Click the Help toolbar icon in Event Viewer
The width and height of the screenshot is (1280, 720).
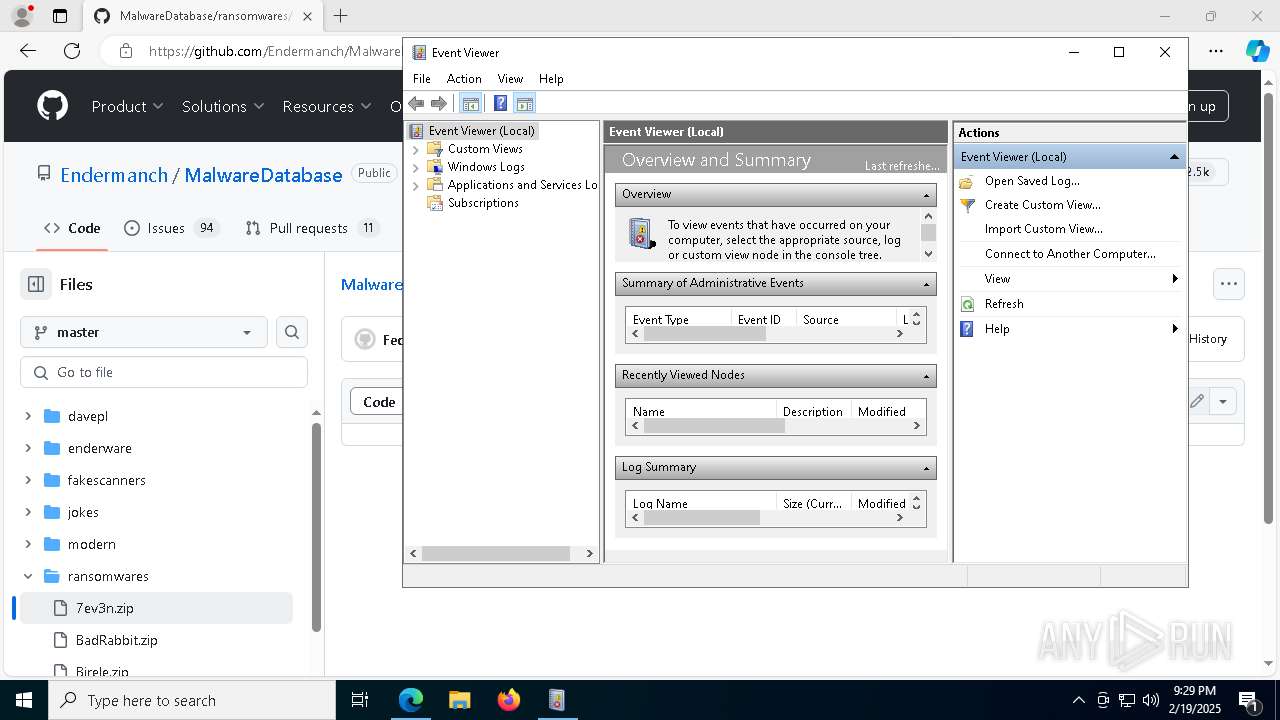(x=500, y=103)
